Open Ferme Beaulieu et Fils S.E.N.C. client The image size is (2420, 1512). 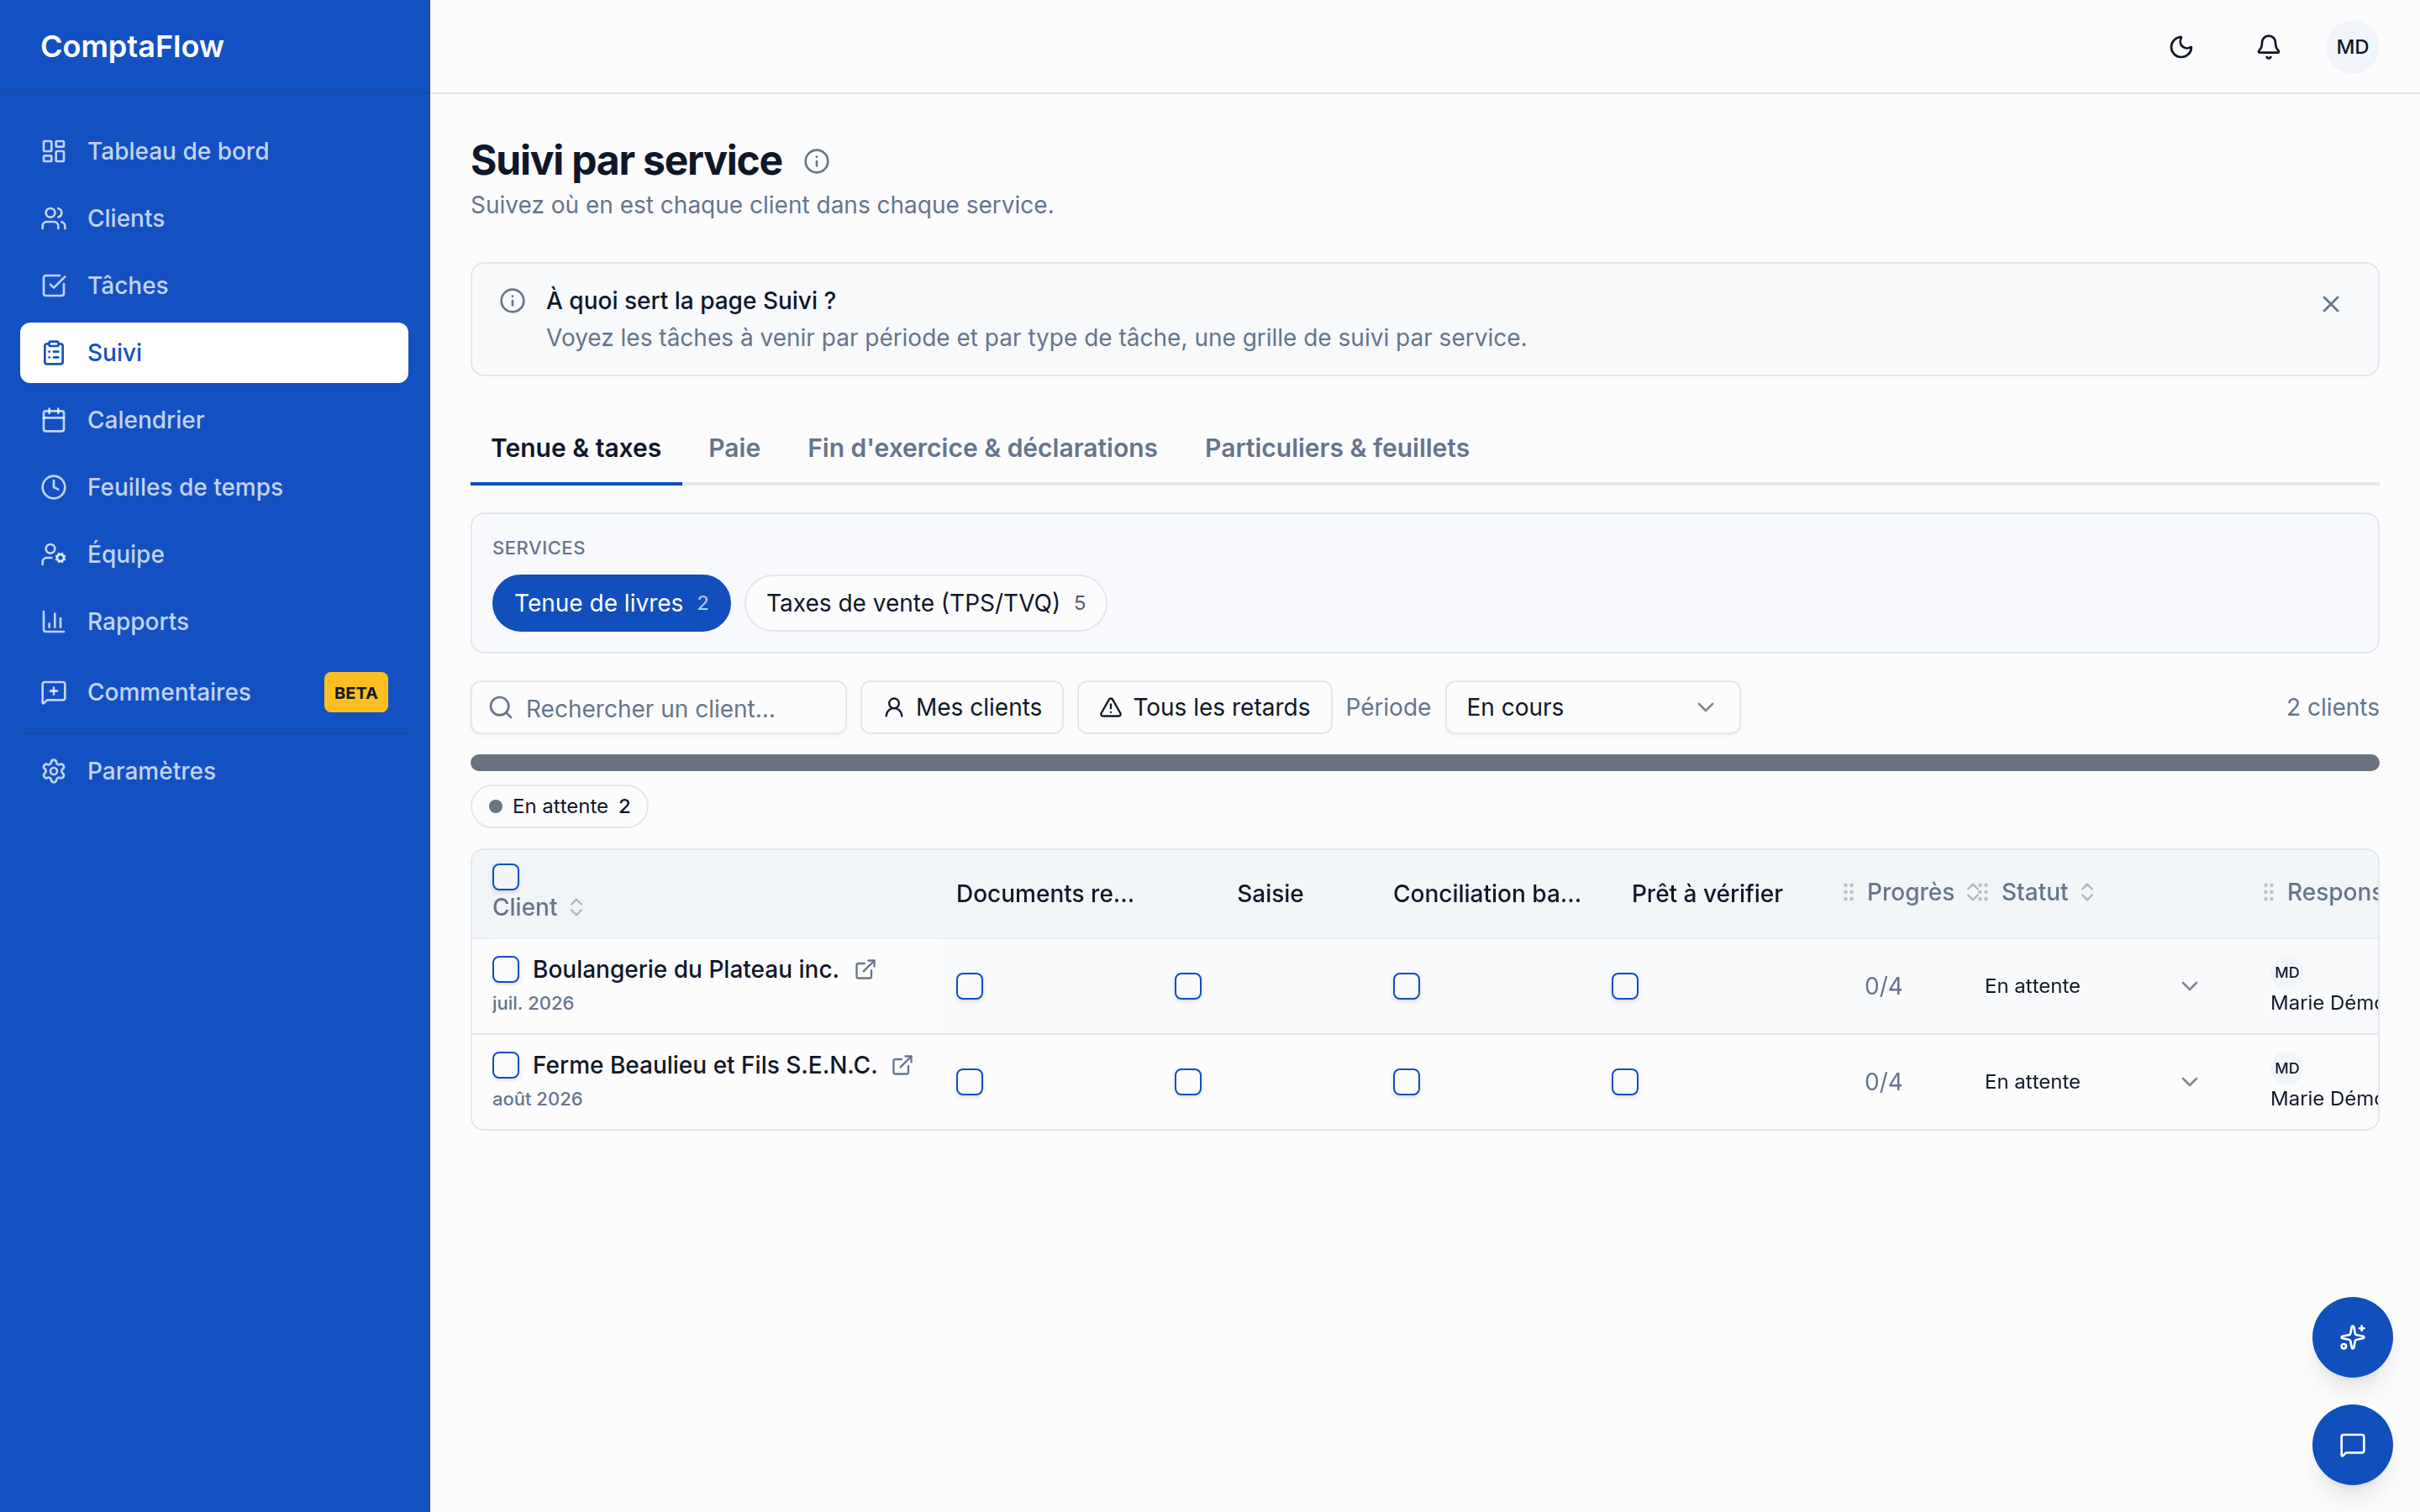point(705,1065)
